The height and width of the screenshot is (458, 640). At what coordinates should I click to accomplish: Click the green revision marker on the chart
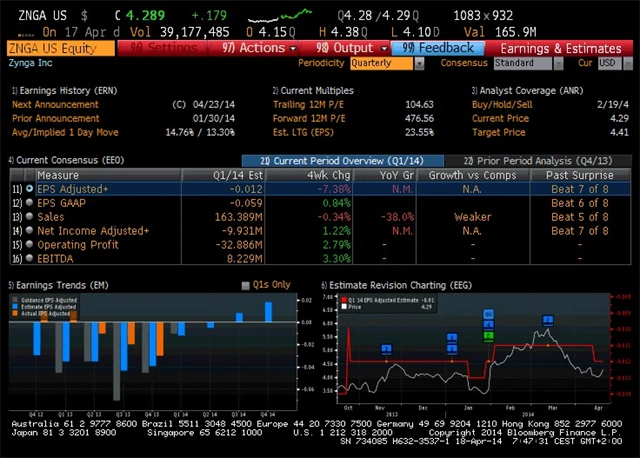coord(489,336)
